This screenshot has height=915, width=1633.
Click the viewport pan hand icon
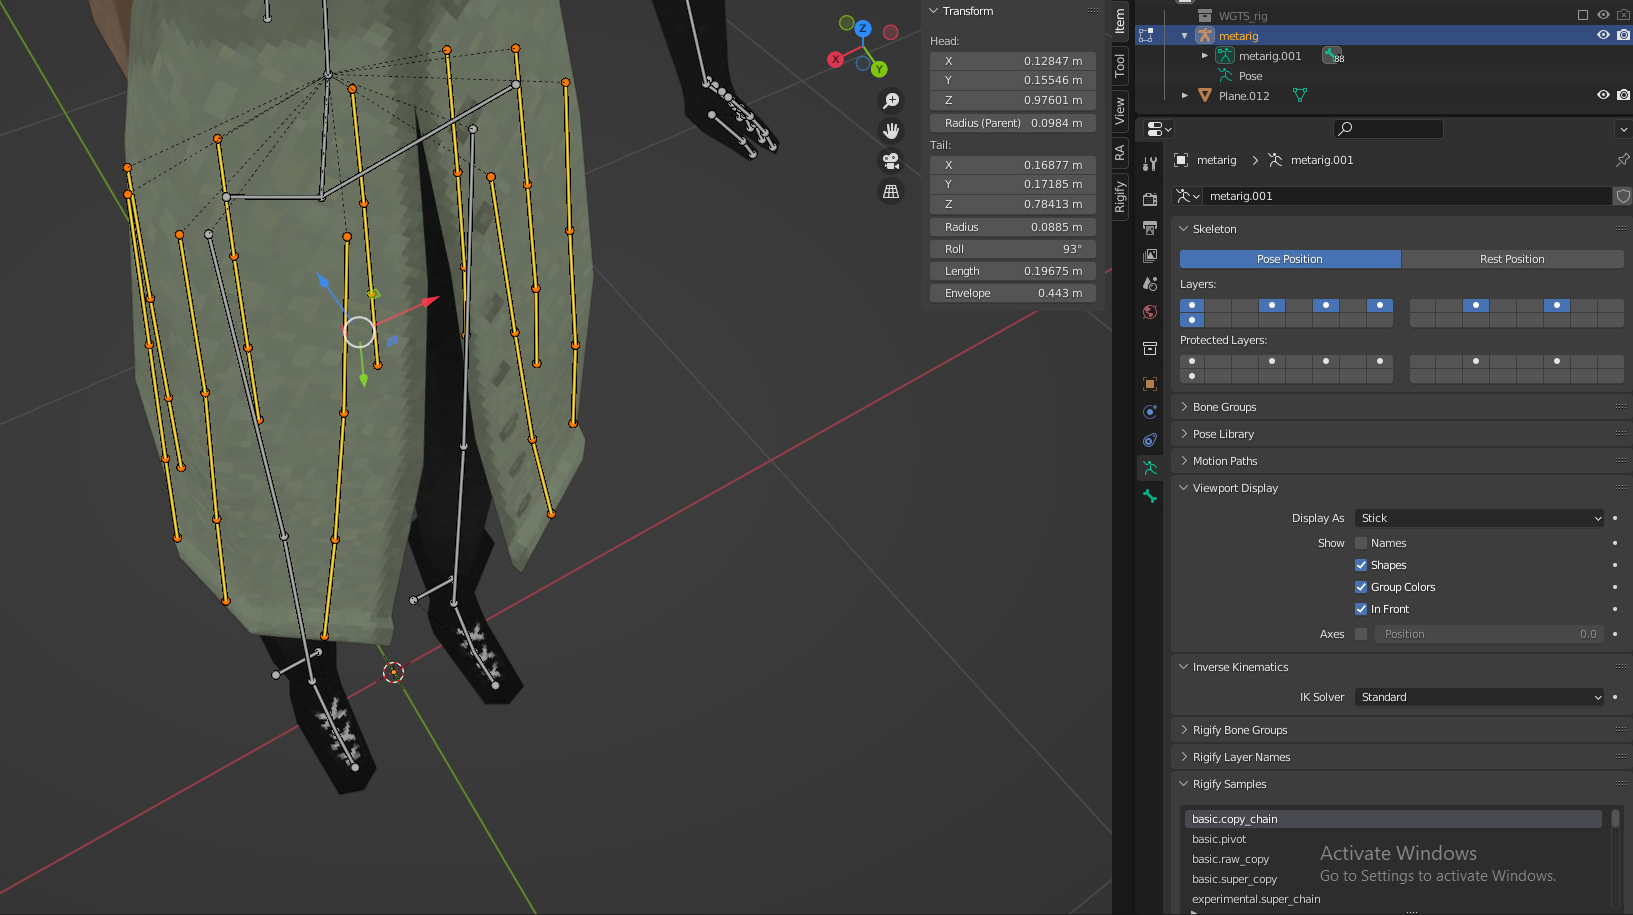[891, 131]
